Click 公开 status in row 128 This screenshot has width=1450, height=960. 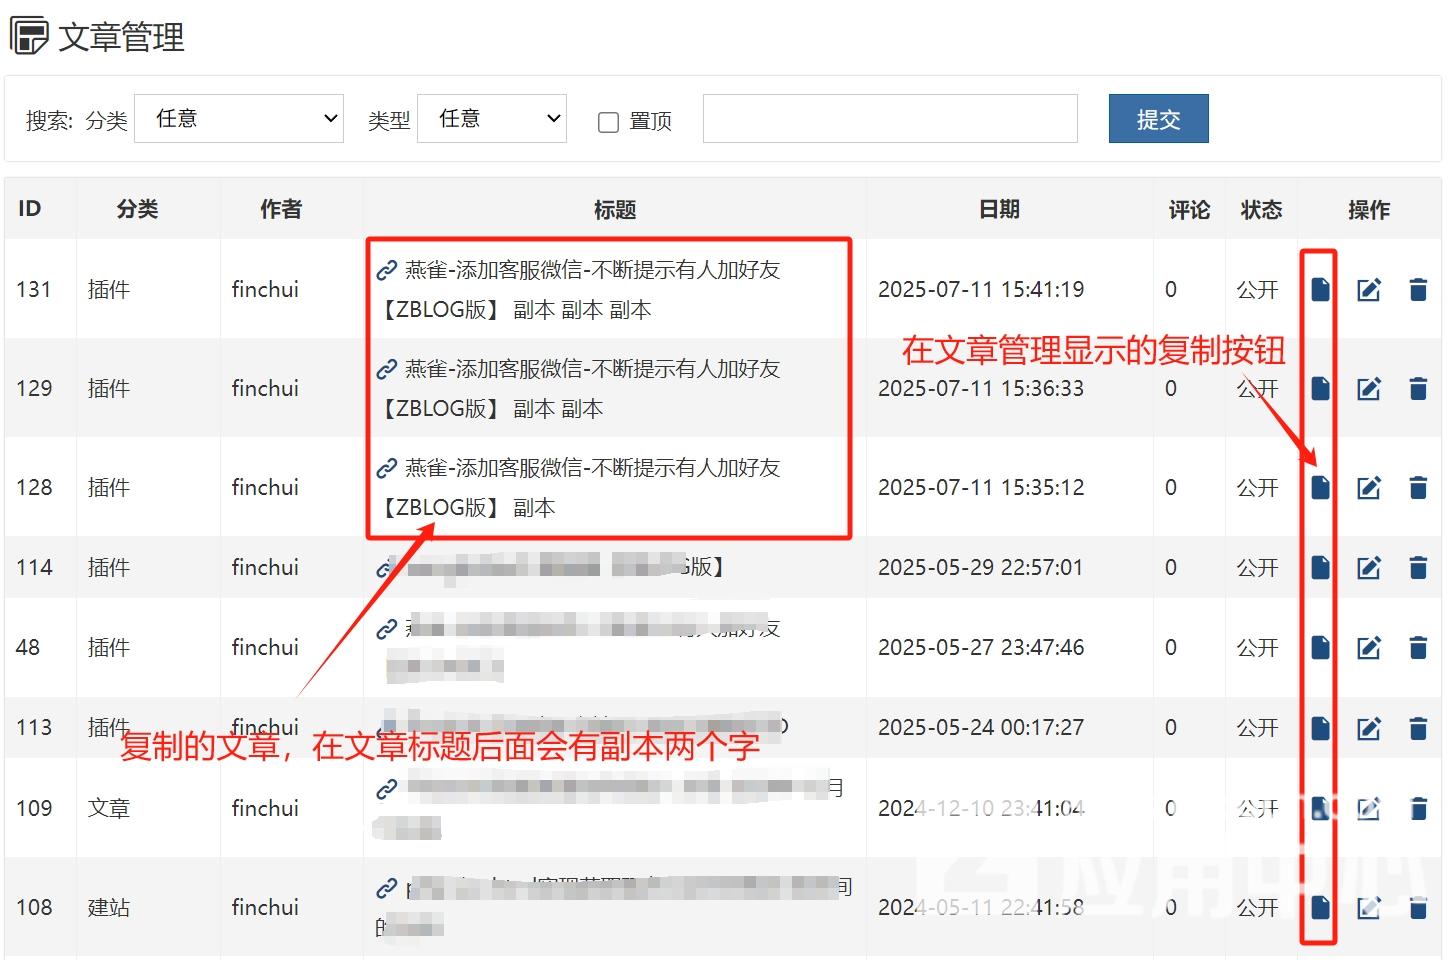[x=1257, y=487]
